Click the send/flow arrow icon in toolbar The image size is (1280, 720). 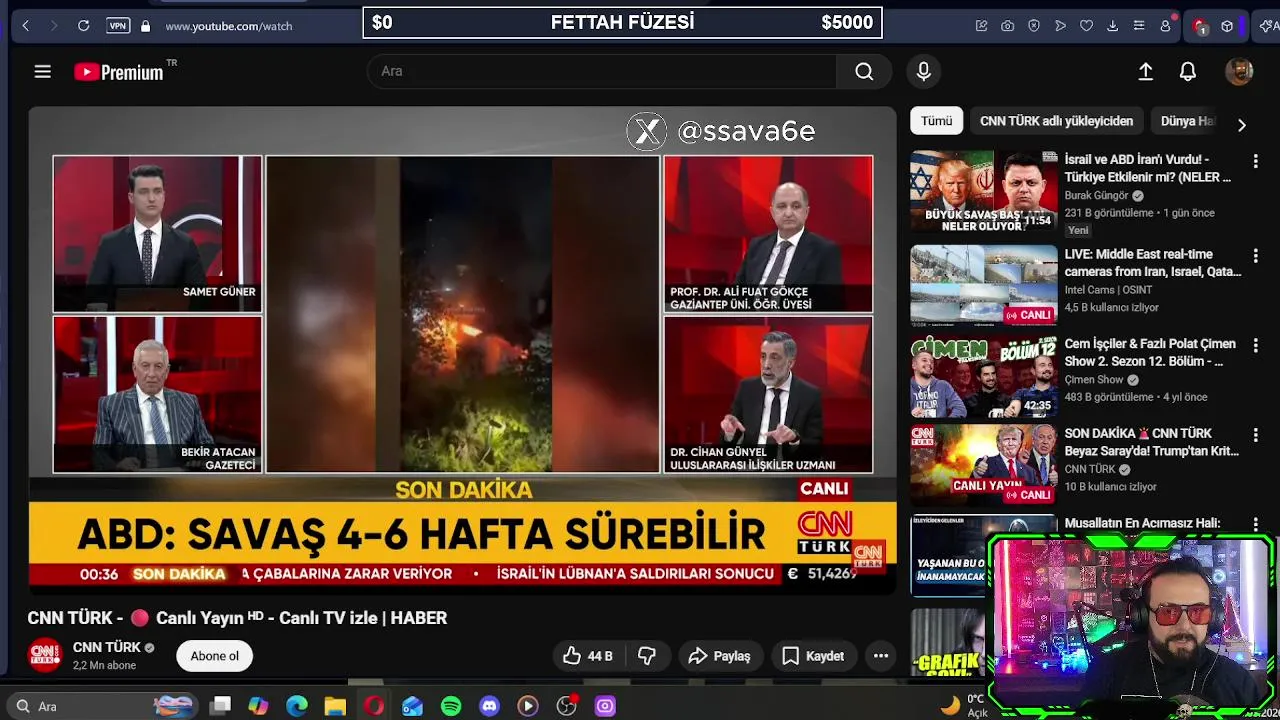click(1060, 26)
